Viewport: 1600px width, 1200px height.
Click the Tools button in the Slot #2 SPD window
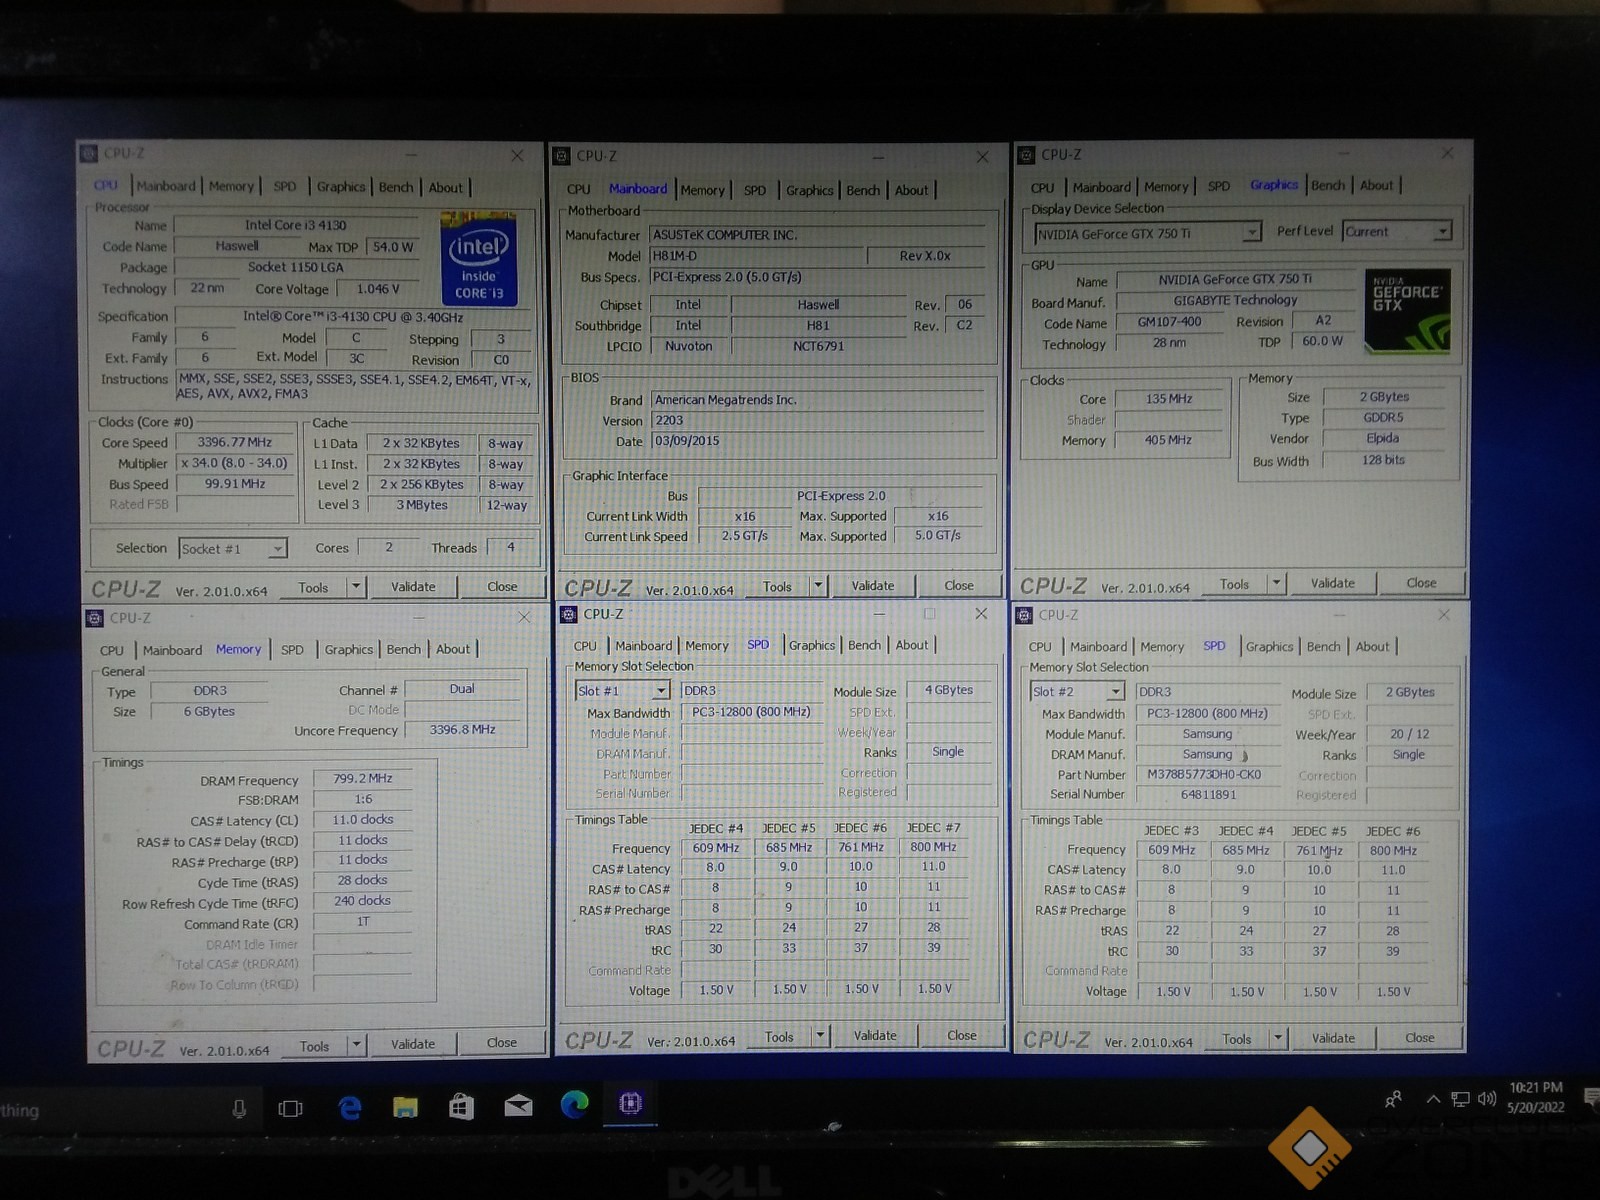[1236, 1039]
